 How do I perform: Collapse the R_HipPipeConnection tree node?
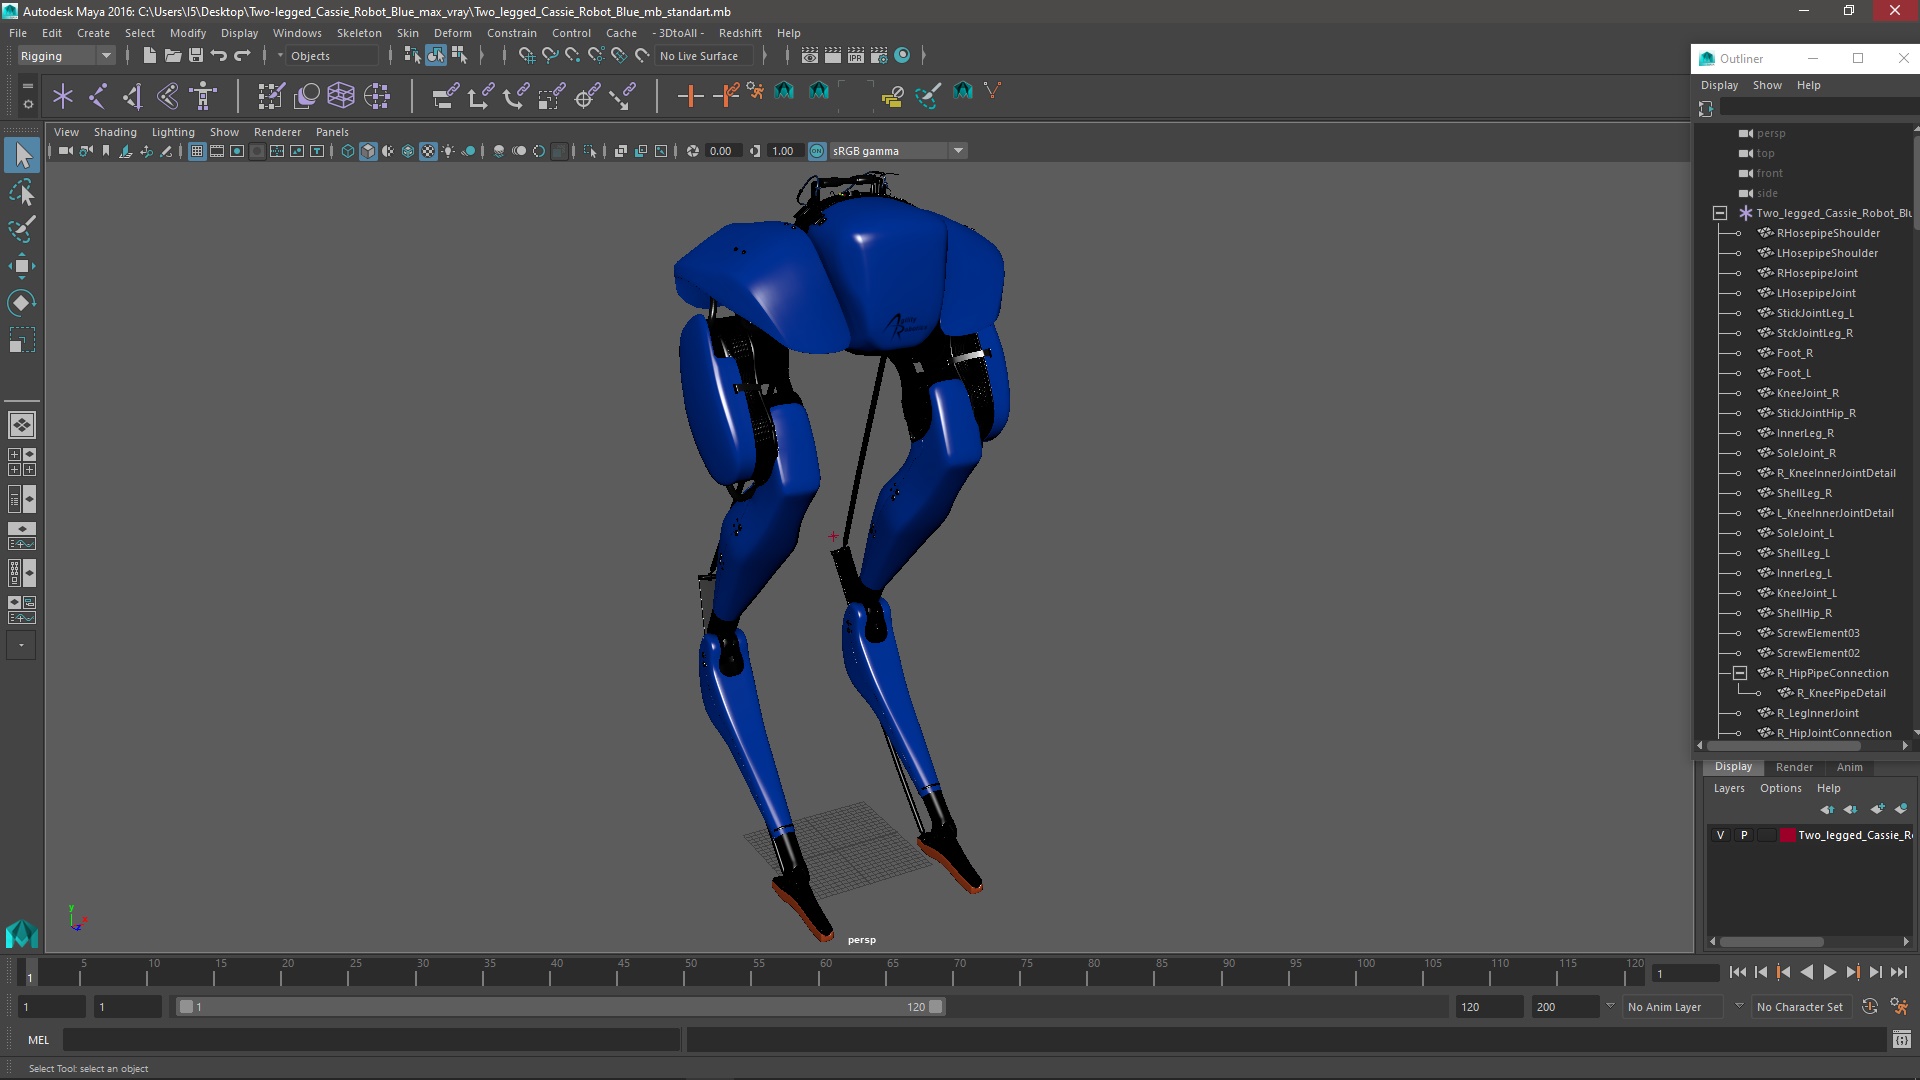(1740, 673)
